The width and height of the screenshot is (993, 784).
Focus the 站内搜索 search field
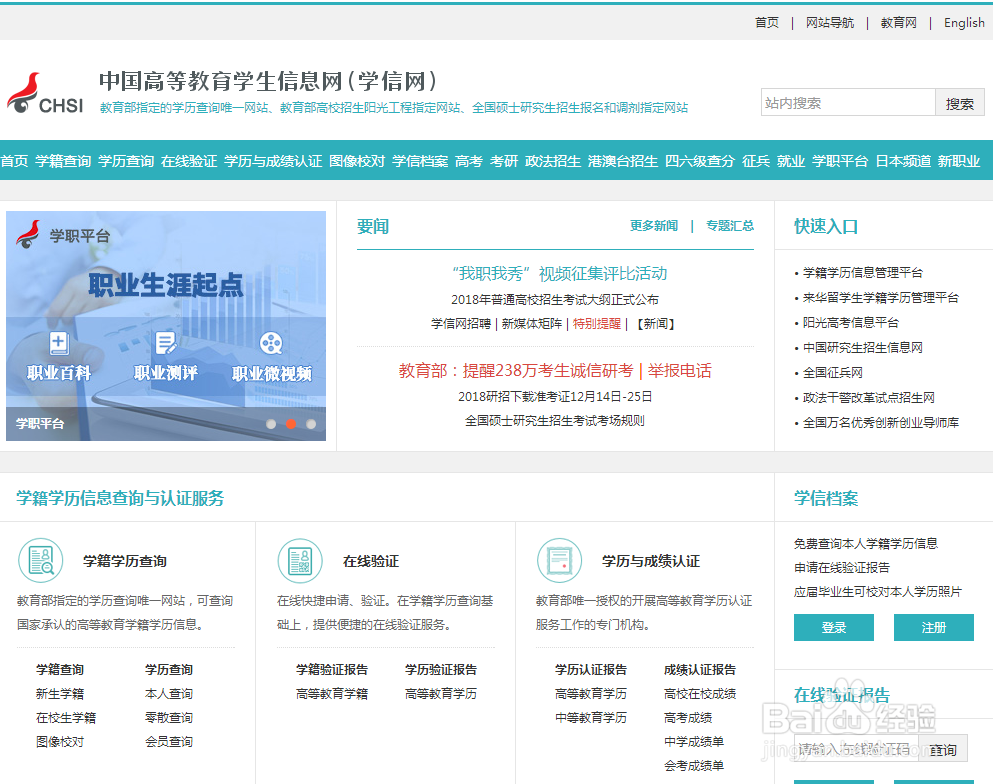coord(848,103)
